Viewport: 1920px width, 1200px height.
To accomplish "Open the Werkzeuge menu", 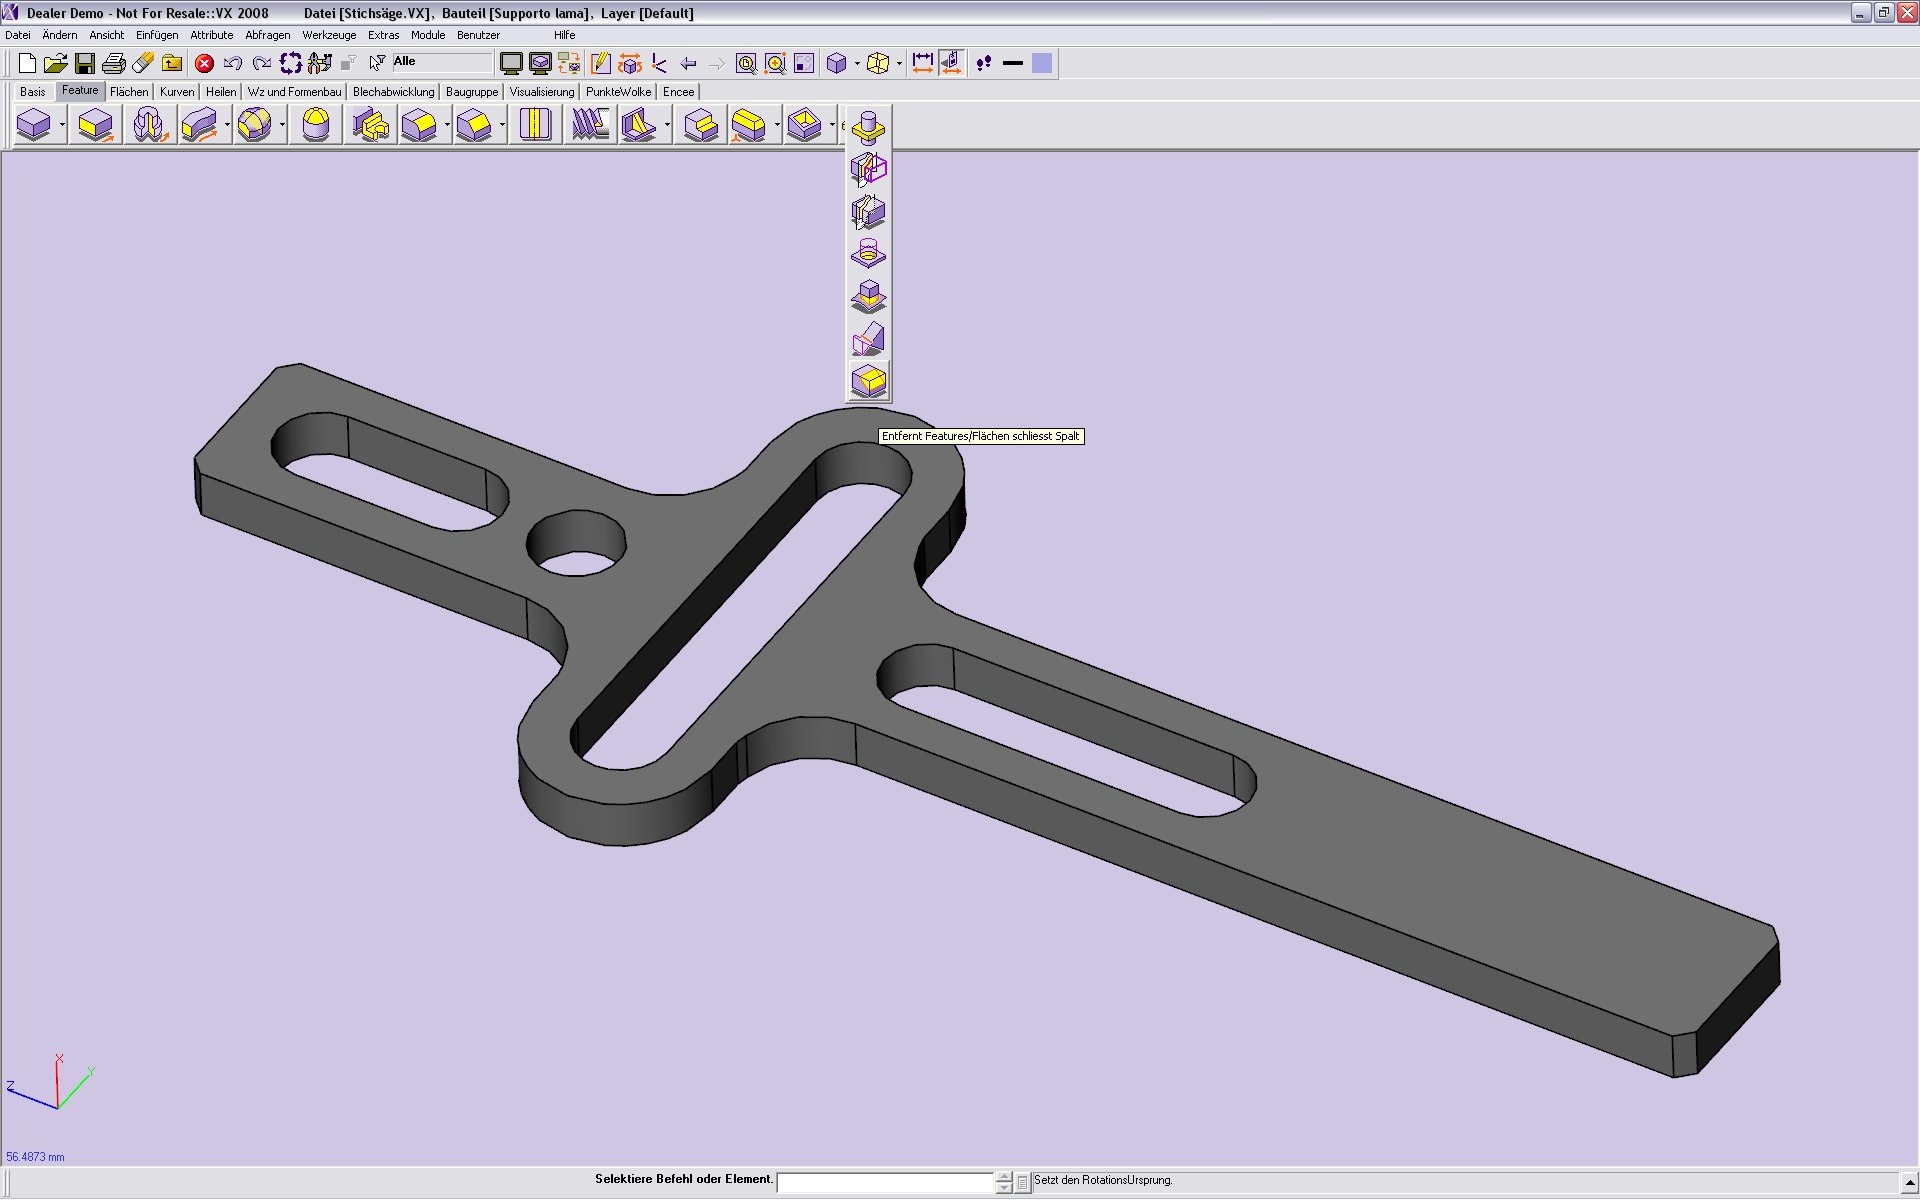I will point(329,35).
